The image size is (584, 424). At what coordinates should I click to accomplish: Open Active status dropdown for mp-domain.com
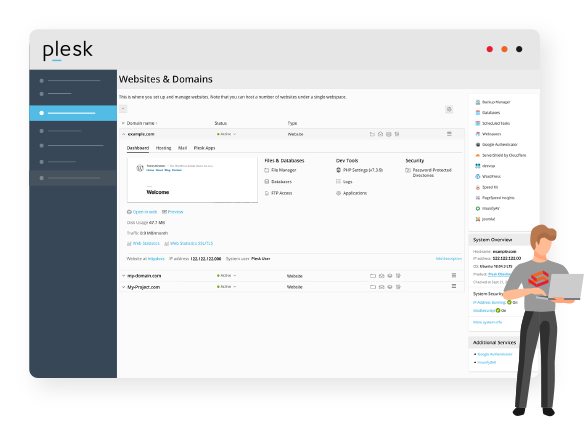227,276
